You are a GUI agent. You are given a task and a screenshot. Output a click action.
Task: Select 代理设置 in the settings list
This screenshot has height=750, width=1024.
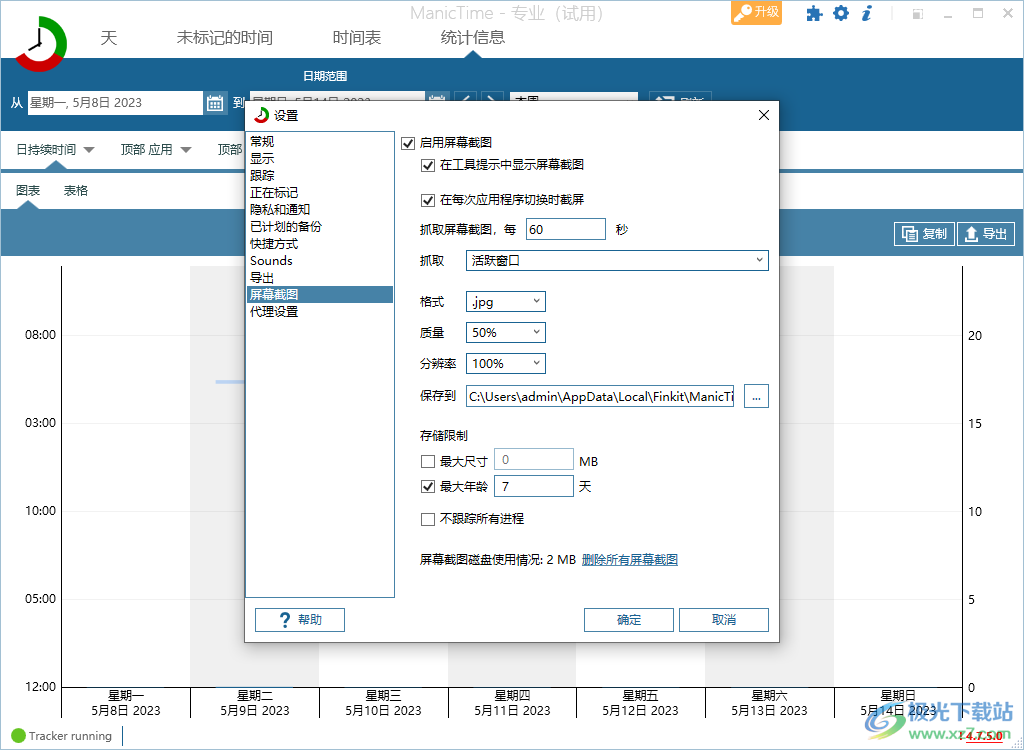320,312
